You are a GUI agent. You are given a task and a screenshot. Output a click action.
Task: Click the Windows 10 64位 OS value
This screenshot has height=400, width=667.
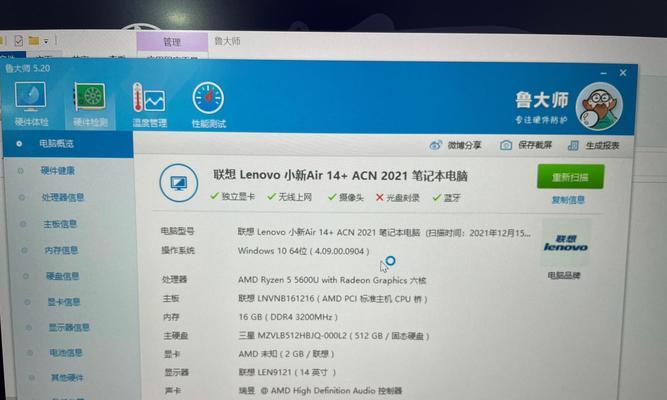(x=303, y=251)
